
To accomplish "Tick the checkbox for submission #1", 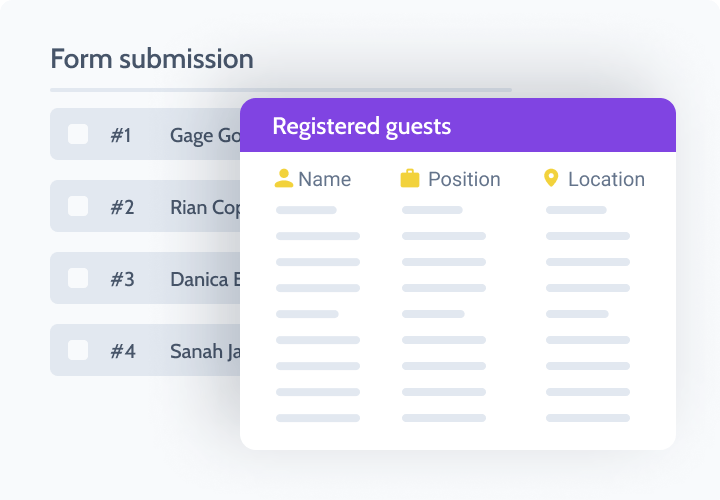I will 78,135.
